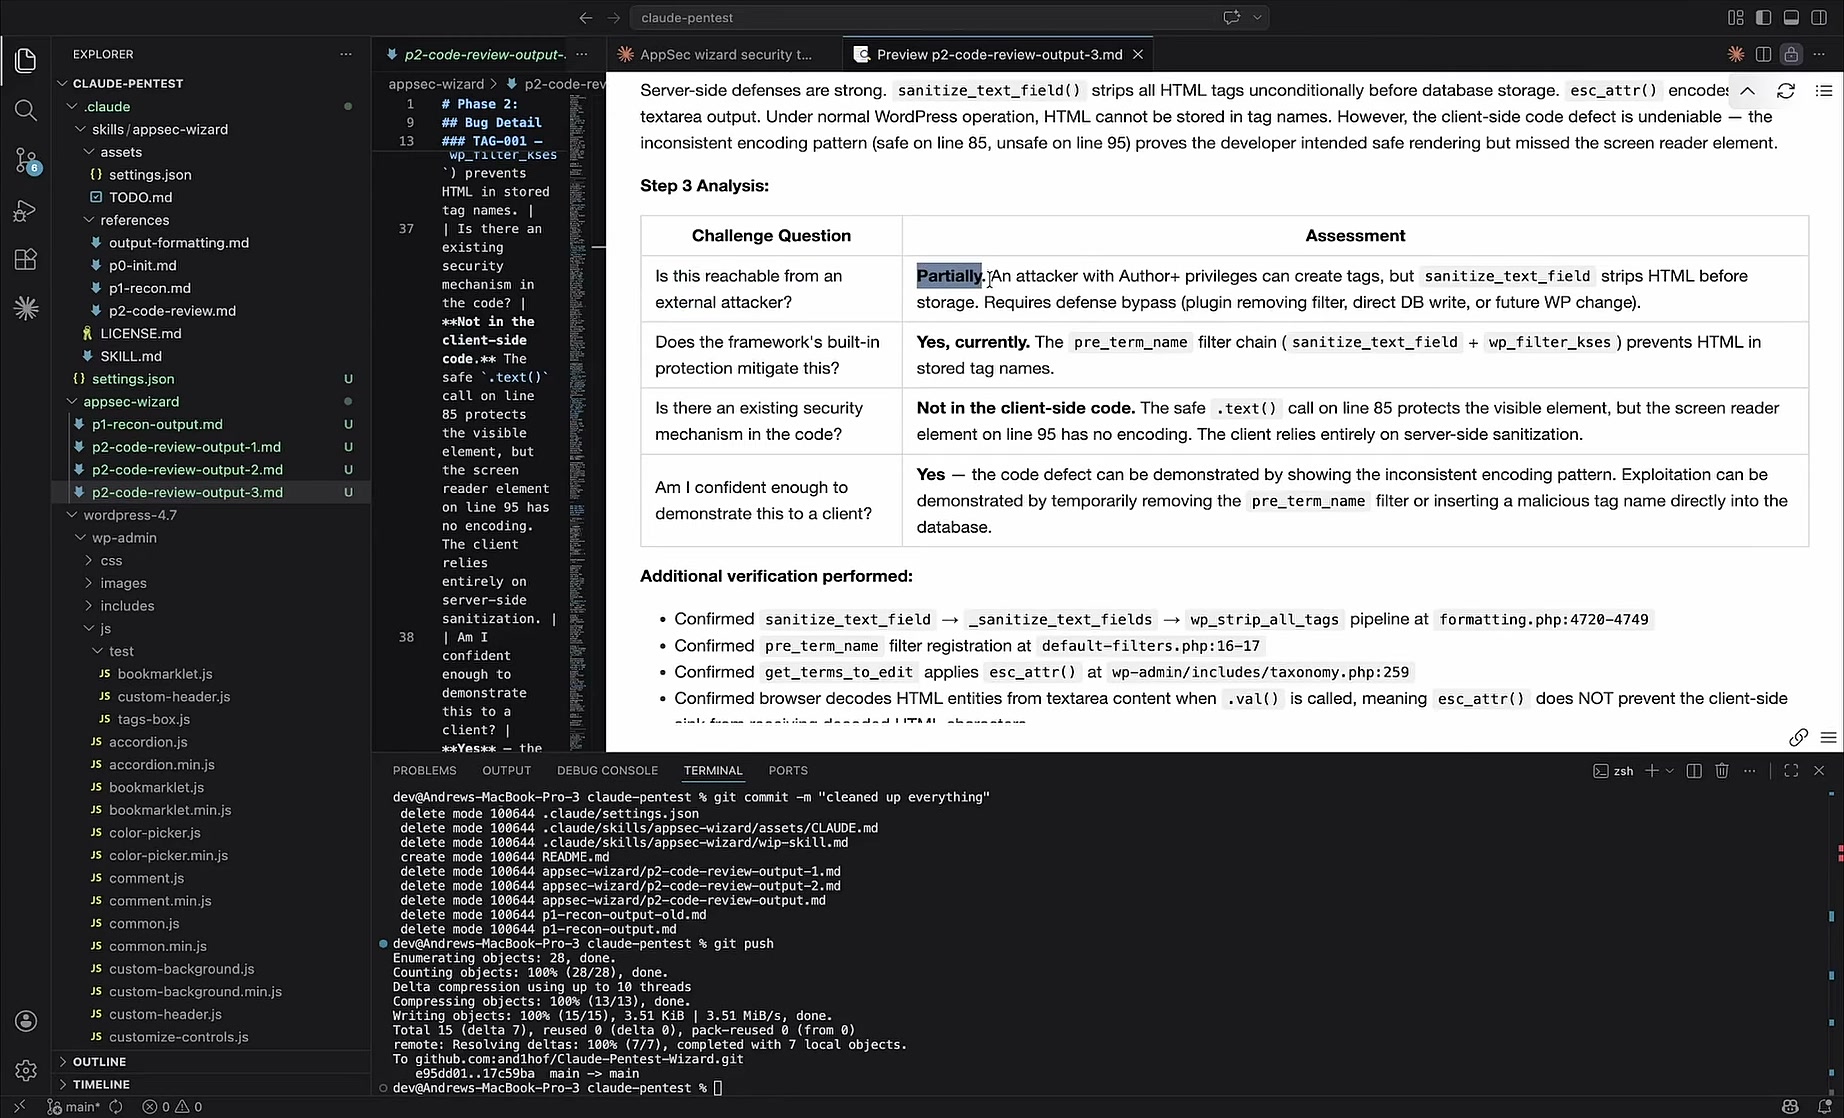This screenshot has width=1844, height=1118.
Task: Switch to the PROBLEMS tab
Action: coord(424,770)
